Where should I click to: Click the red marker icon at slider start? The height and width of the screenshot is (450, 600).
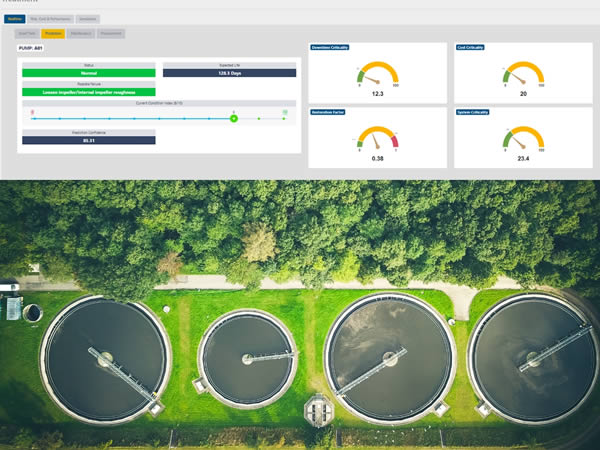coord(33,112)
